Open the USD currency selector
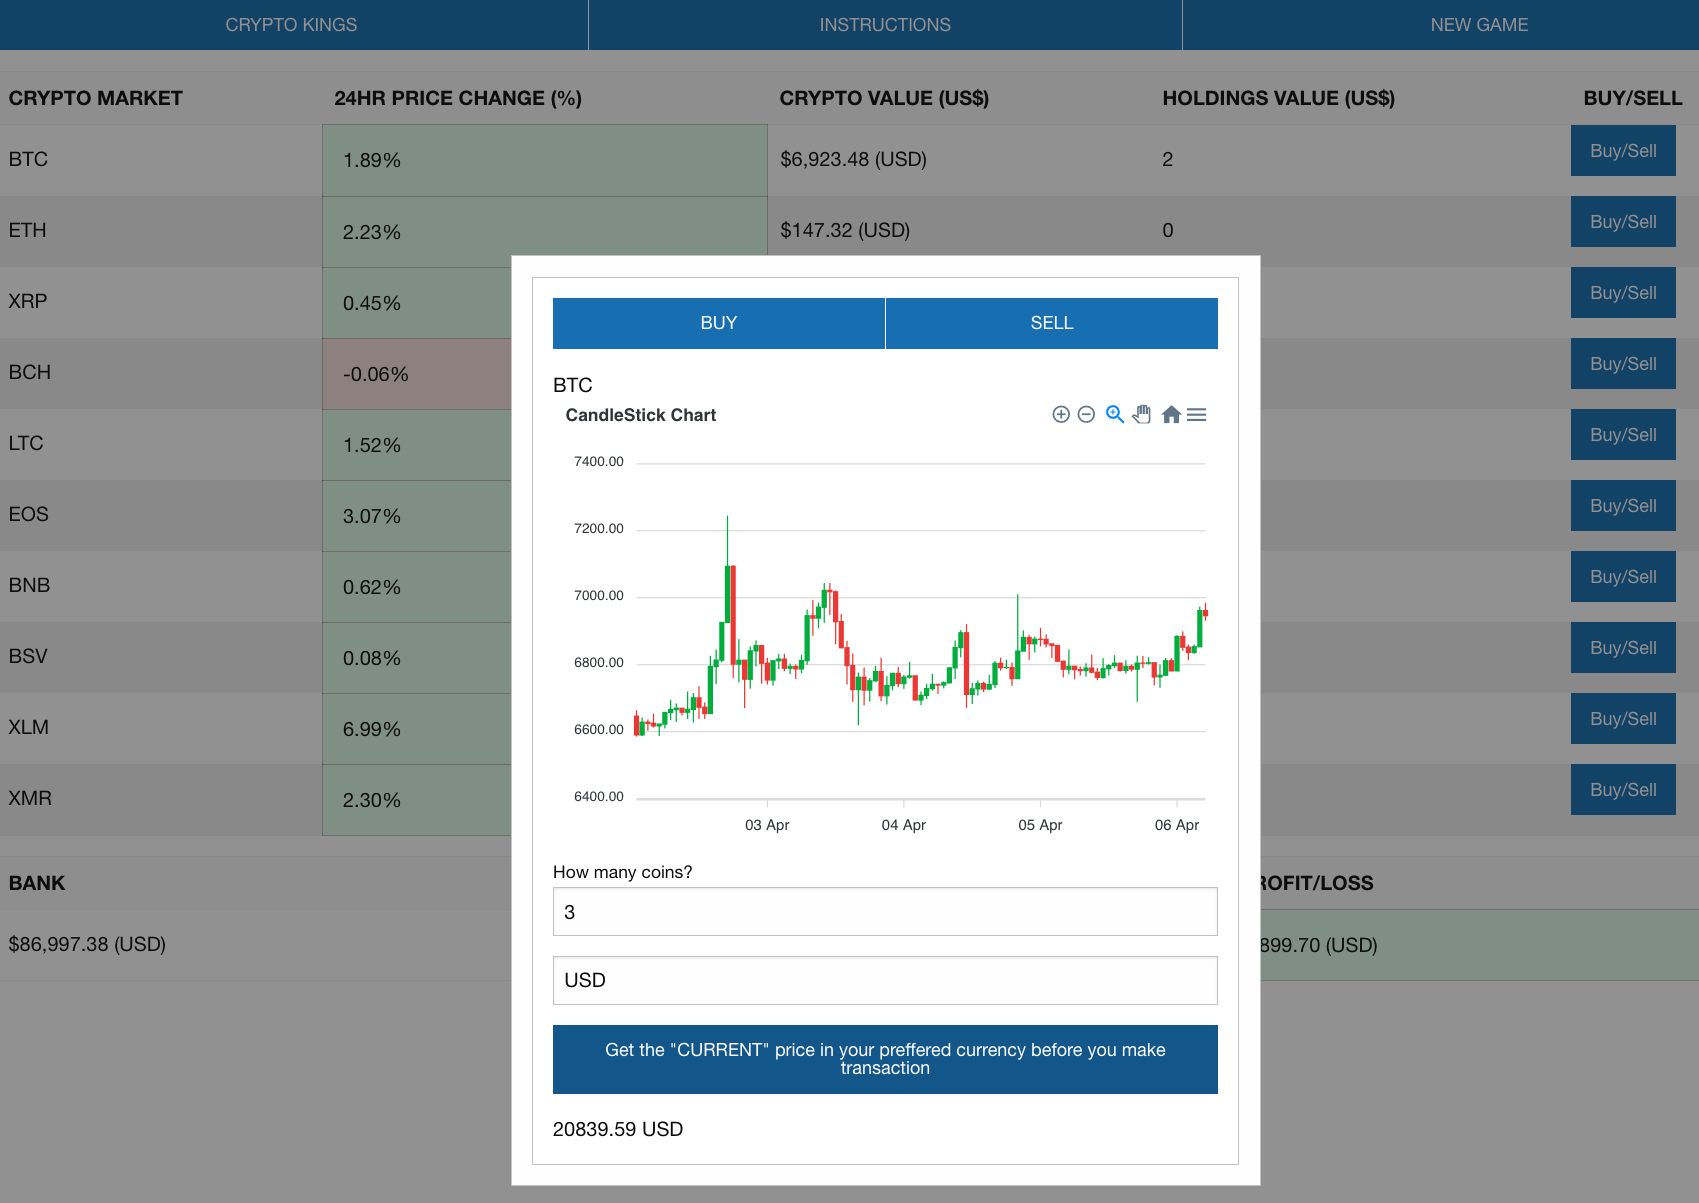Image resolution: width=1699 pixels, height=1203 pixels. pyautogui.click(x=884, y=980)
